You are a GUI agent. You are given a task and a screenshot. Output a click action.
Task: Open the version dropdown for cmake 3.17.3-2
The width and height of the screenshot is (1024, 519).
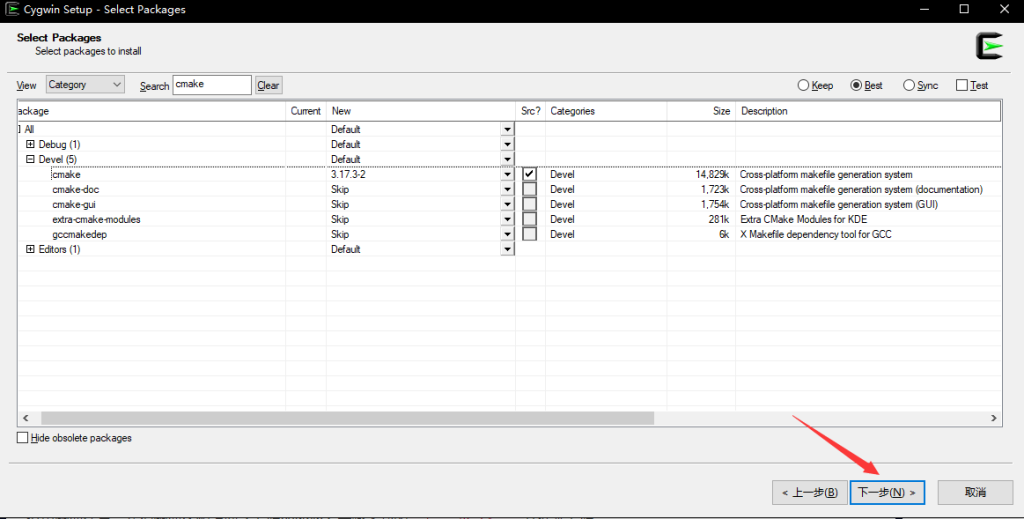click(x=507, y=174)
